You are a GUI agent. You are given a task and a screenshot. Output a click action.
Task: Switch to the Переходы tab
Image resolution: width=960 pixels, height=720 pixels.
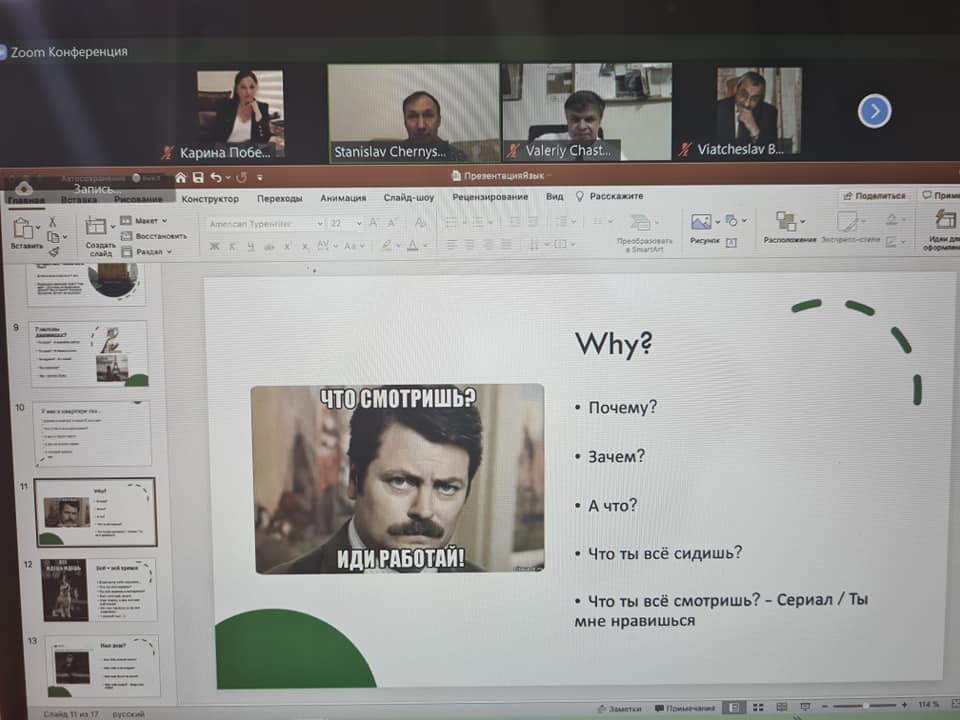pyautogui.click(x=280, y=198)
